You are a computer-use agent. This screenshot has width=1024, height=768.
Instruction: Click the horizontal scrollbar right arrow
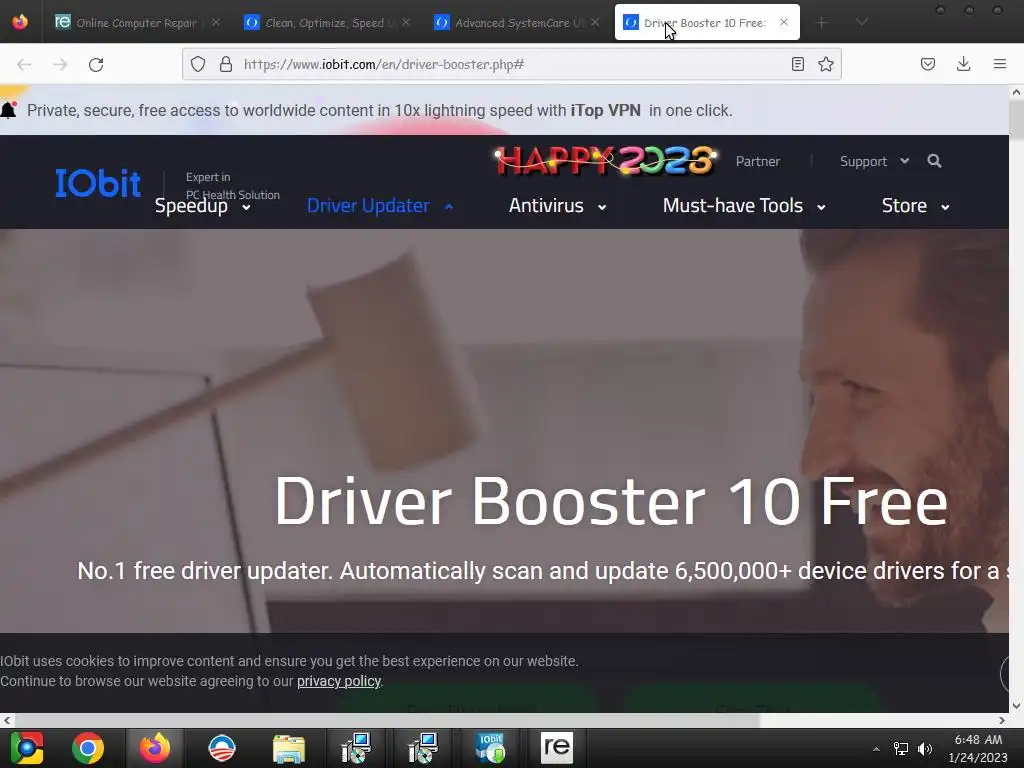tap(1002, 720)
